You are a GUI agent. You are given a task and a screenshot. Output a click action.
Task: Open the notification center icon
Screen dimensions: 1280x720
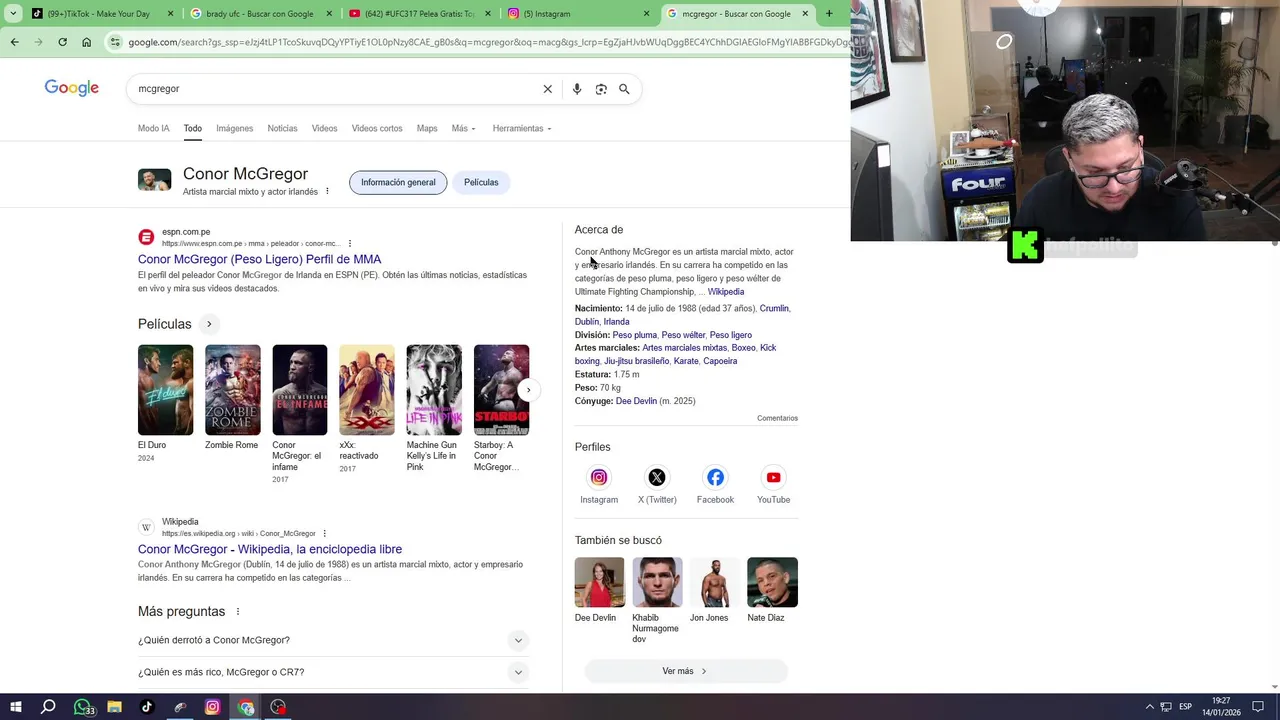tap(1258, 707)
